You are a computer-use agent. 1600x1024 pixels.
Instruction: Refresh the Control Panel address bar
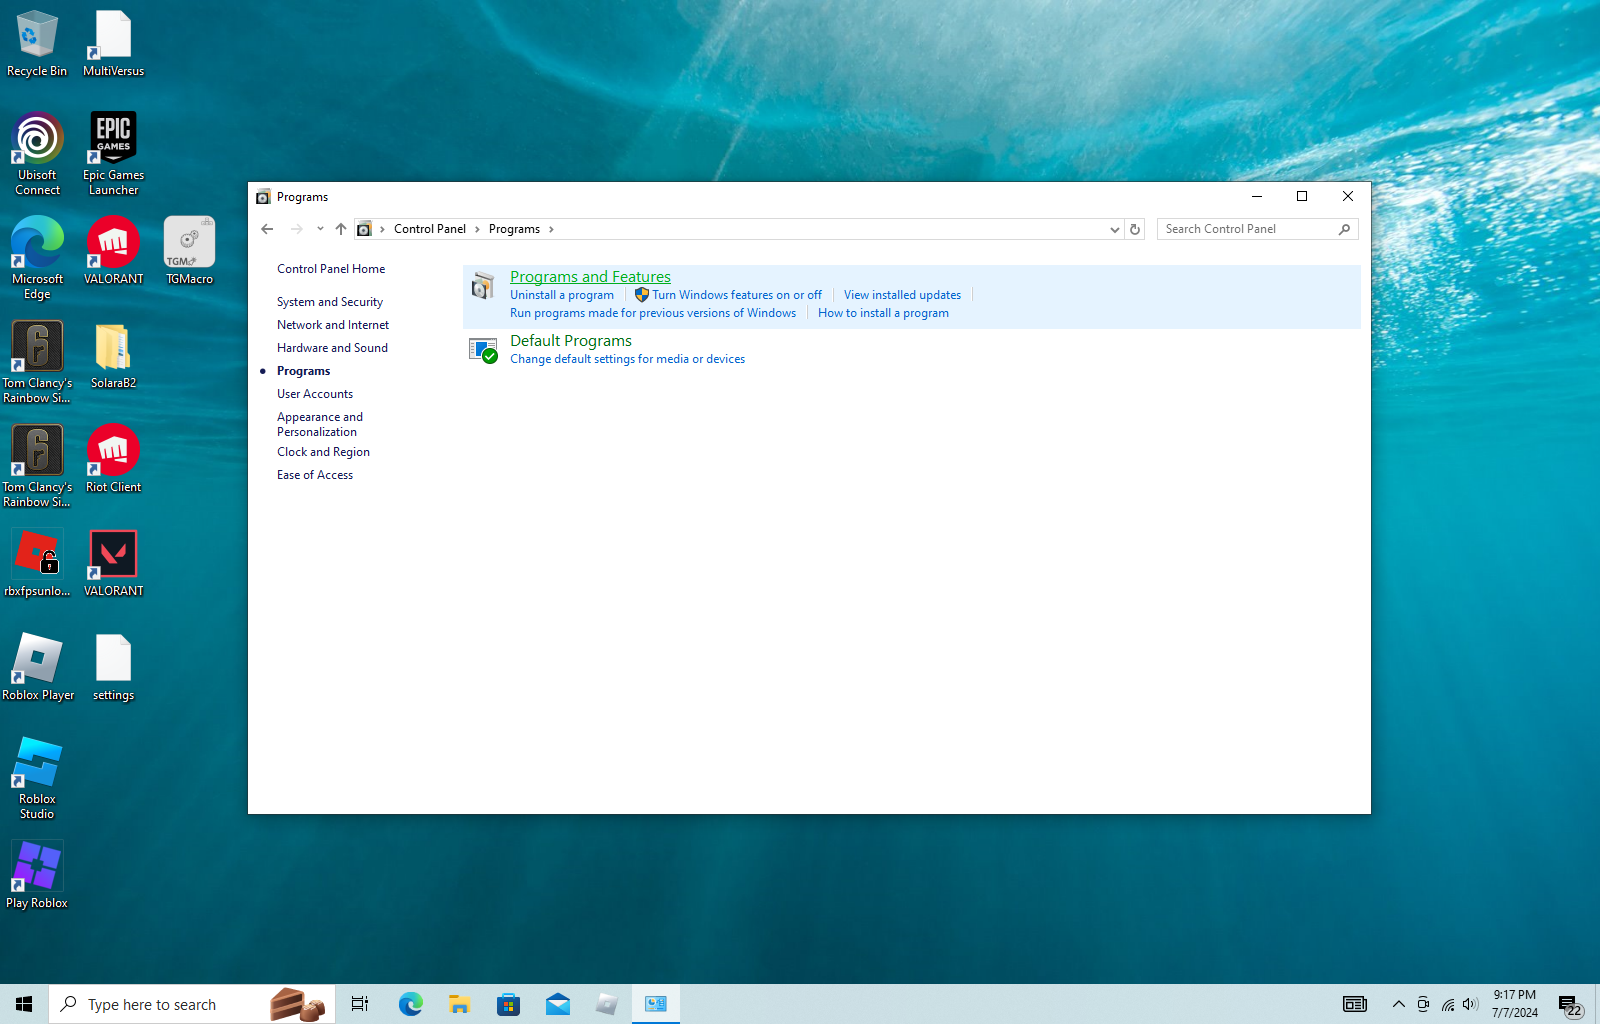click(1135, 229)
